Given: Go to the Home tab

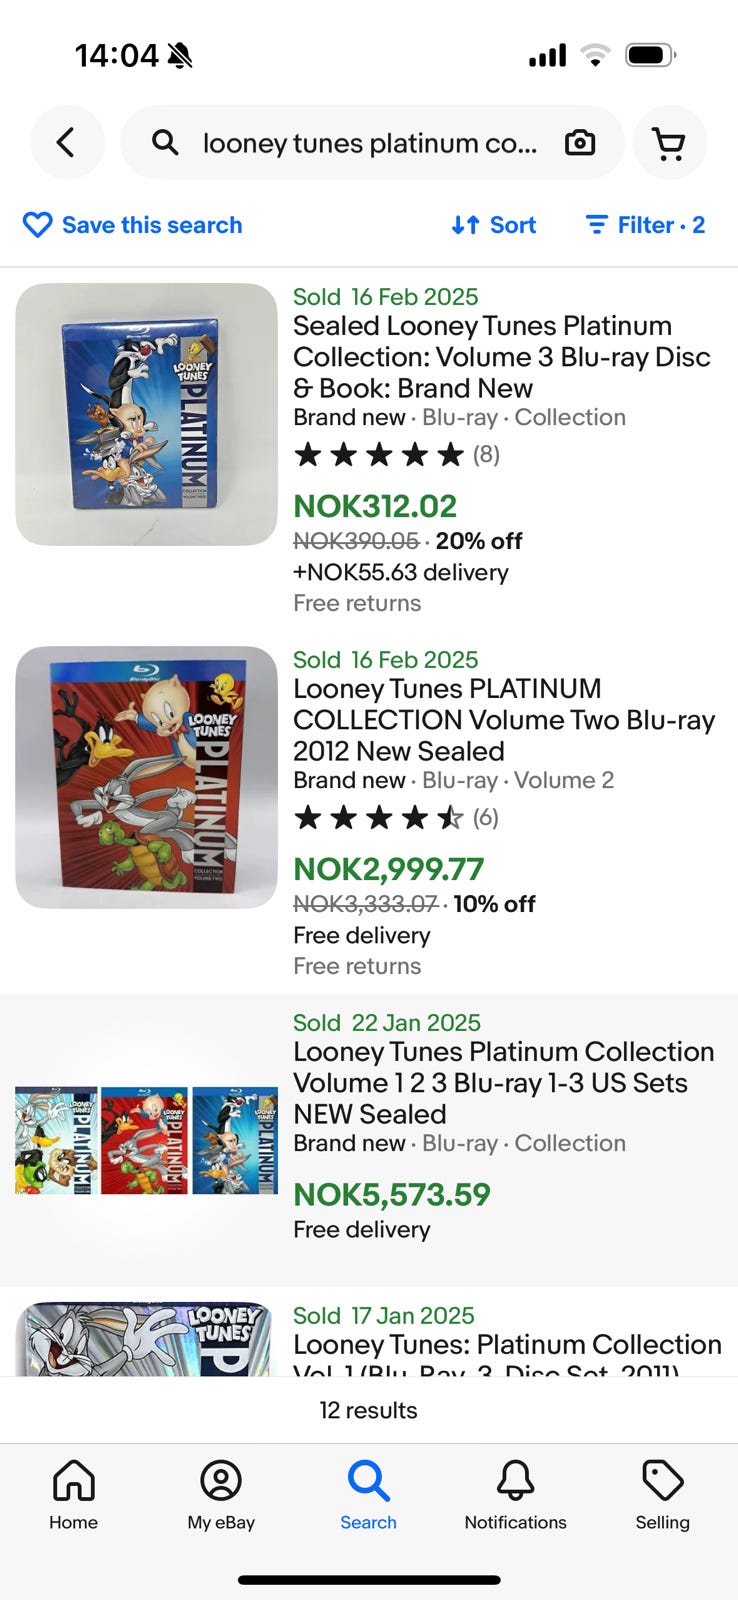Looking at the screenshot, I should pyautogui.click(x=74, y=1494).
